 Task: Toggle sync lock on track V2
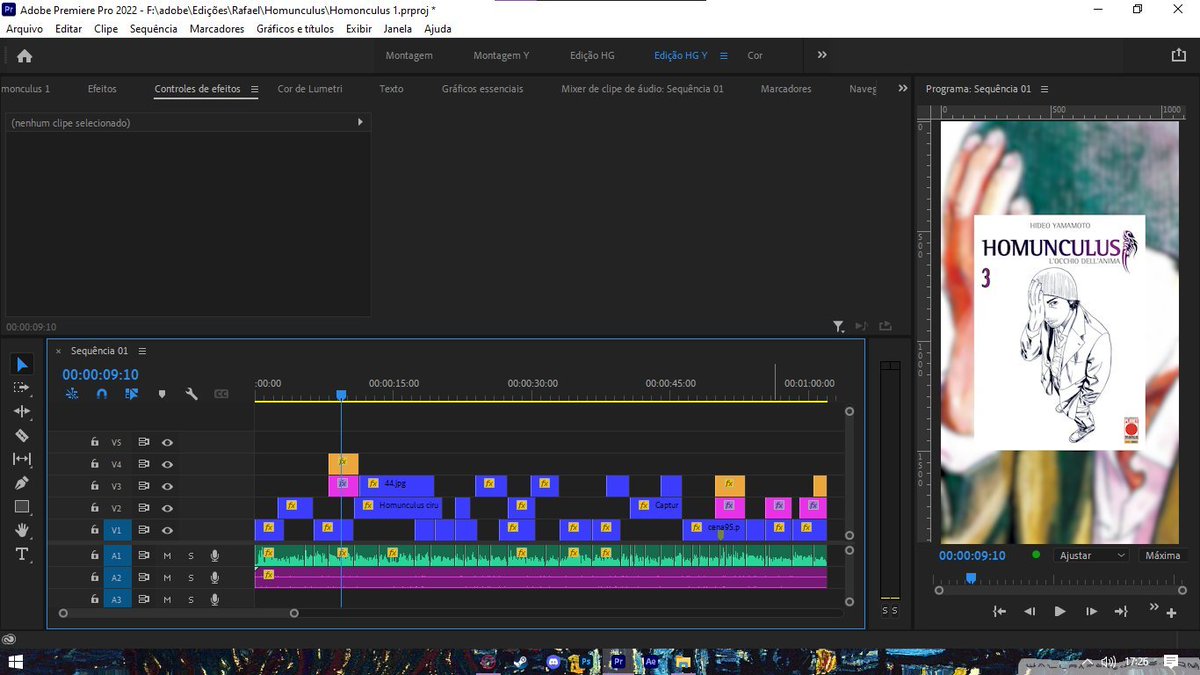[144, 508]
